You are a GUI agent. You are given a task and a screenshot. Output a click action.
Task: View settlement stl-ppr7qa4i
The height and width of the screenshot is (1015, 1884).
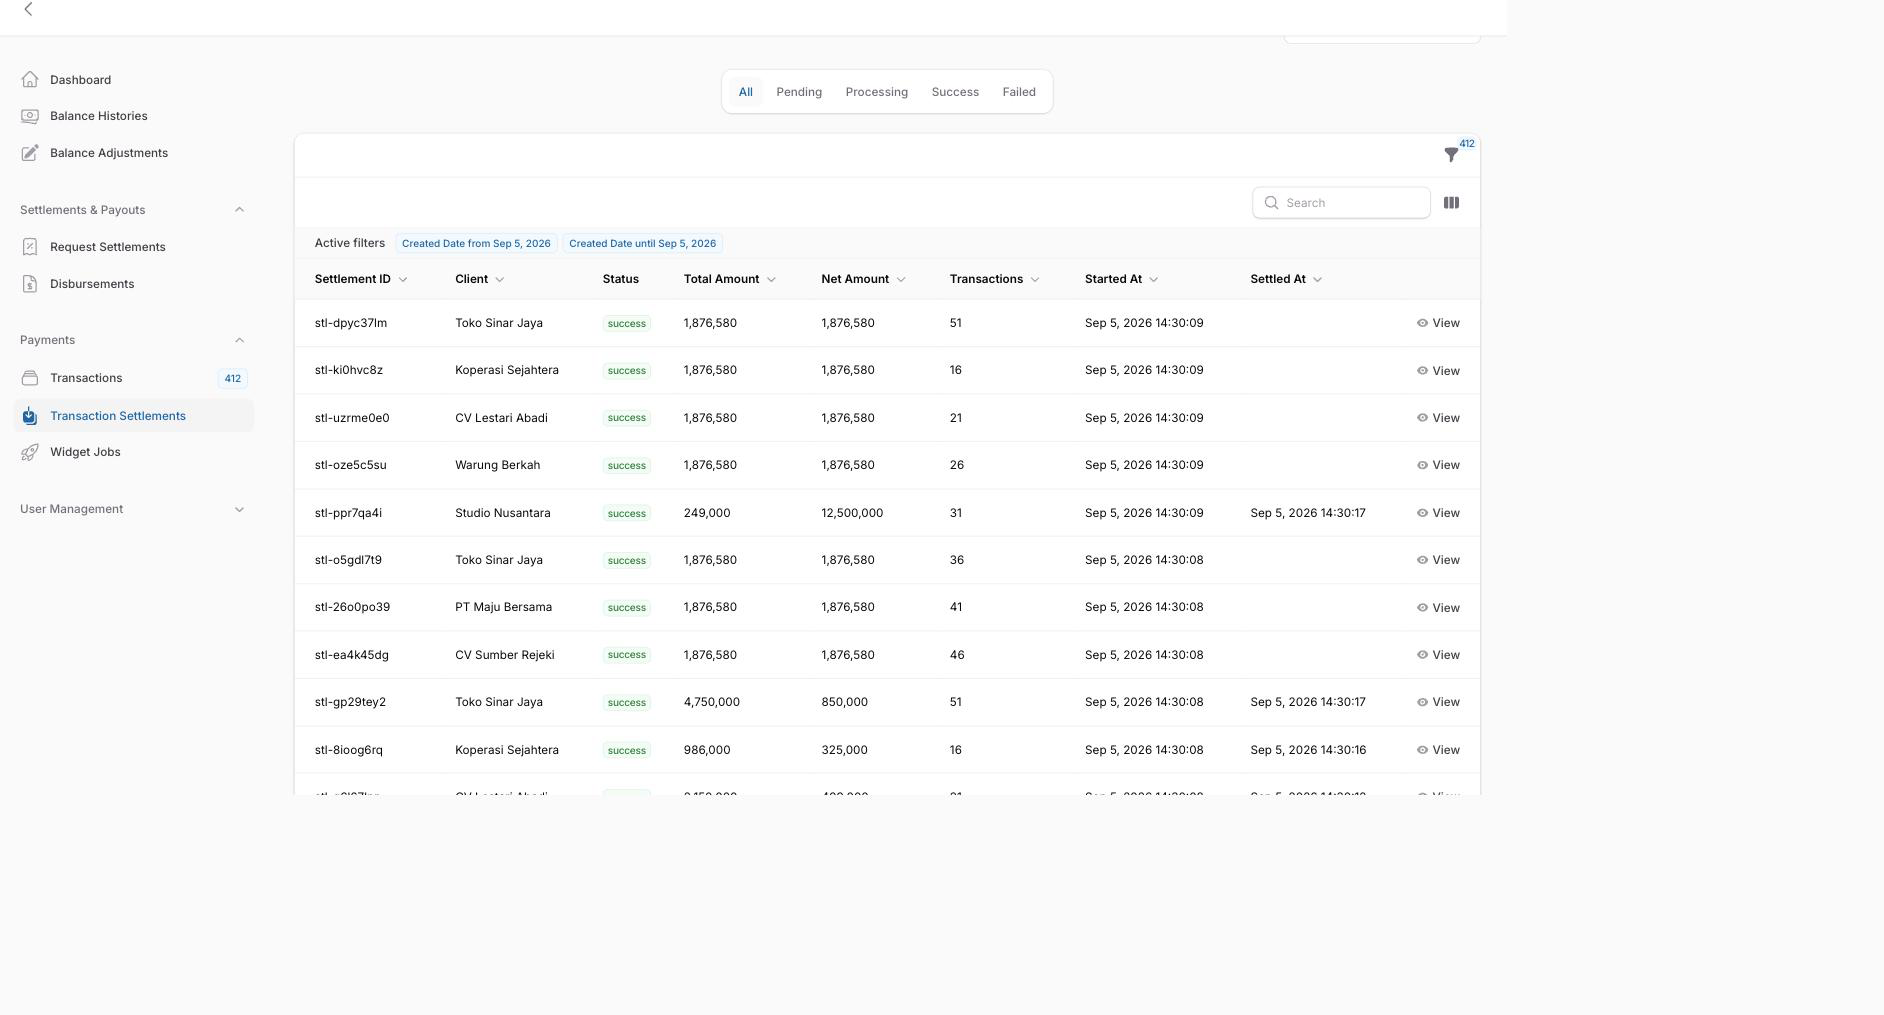coord(1438,513)
